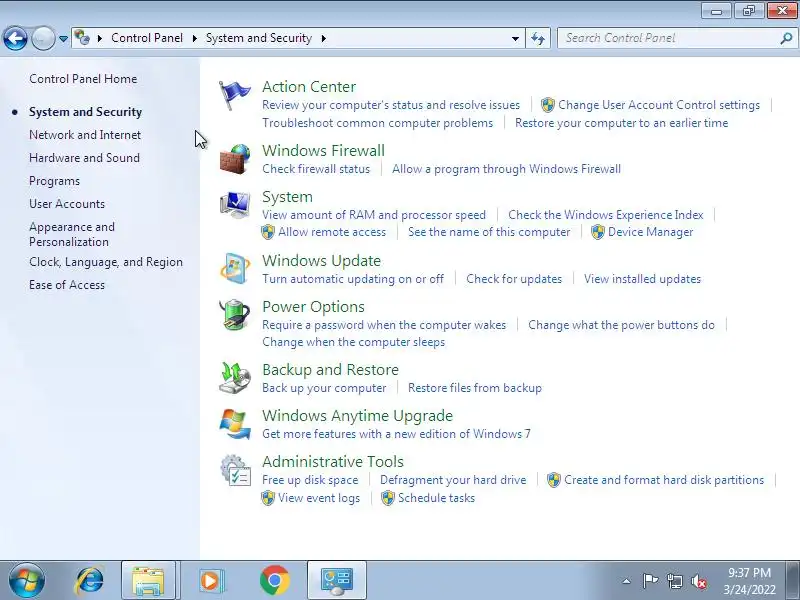Select Network and Internet category
Screen dimensions: 800x600
point(85,135)
